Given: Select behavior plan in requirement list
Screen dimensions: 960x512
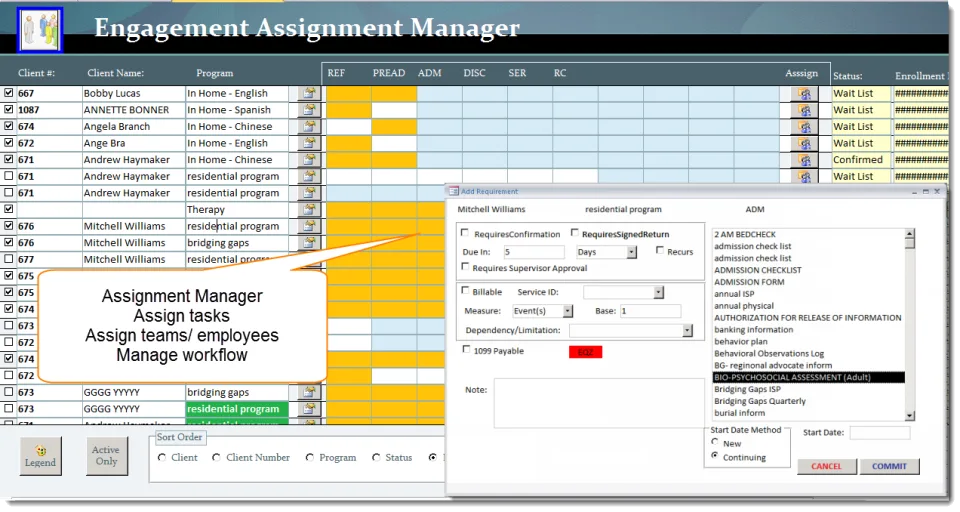Looking at the screenshot, I should [740, 342].
